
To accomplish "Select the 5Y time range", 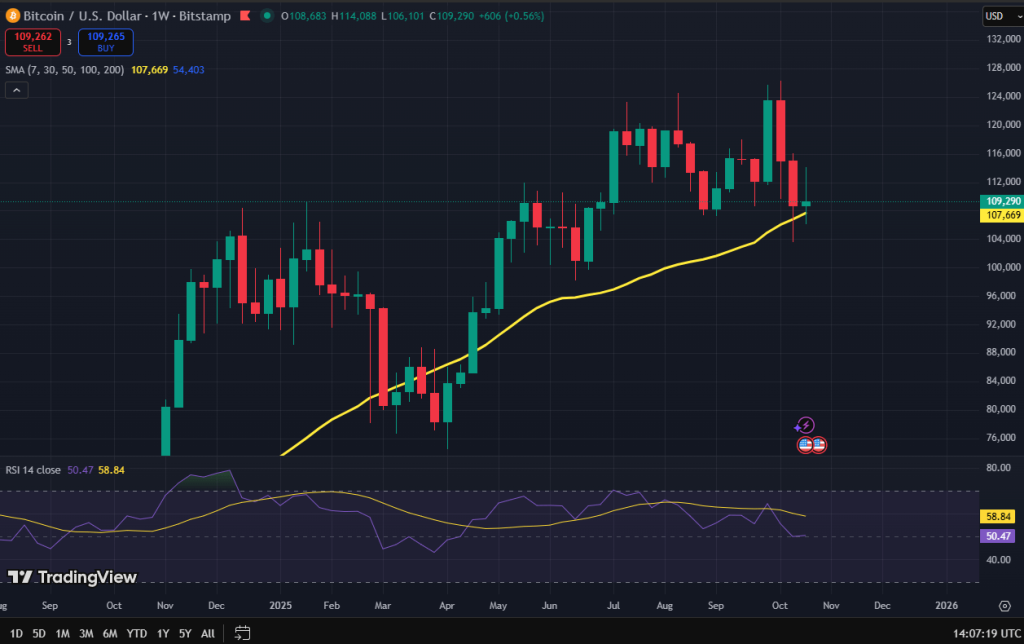I will coord(185,634).
